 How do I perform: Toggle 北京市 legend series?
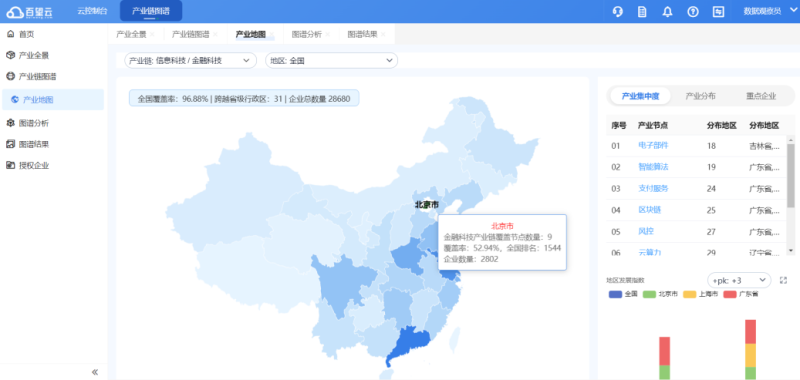[660, 294]
